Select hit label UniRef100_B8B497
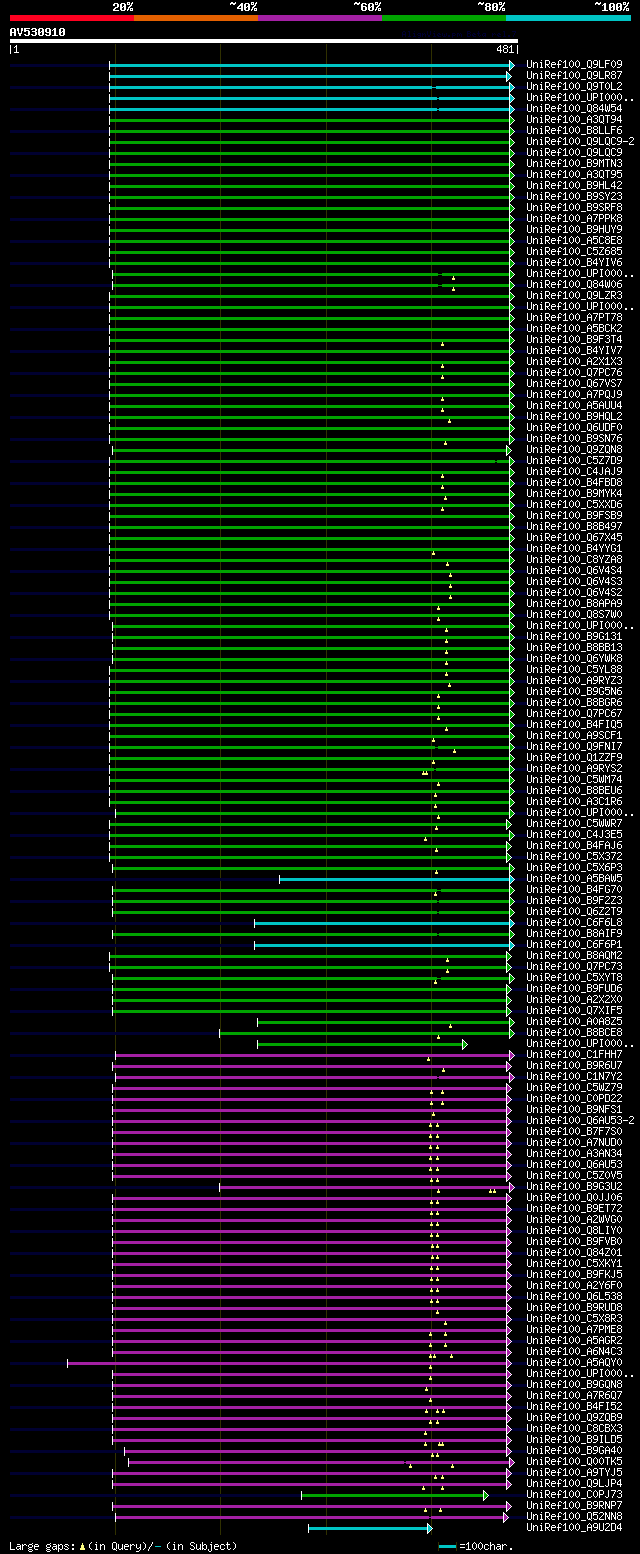The width and height of the screenshot is (640, 1554). (574, 526)
